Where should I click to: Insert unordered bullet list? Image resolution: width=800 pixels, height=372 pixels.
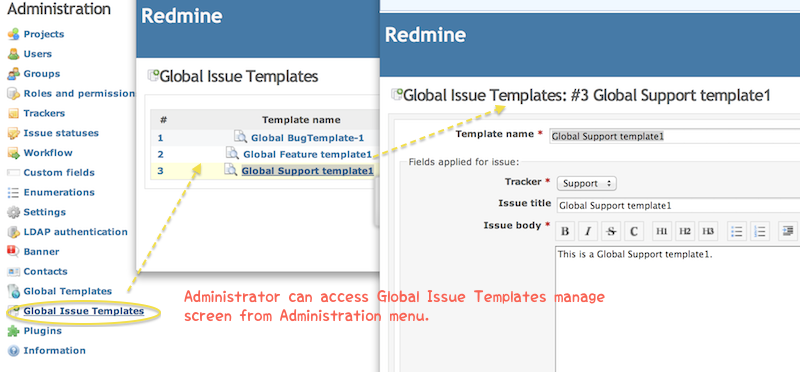(x=736, y=231)
